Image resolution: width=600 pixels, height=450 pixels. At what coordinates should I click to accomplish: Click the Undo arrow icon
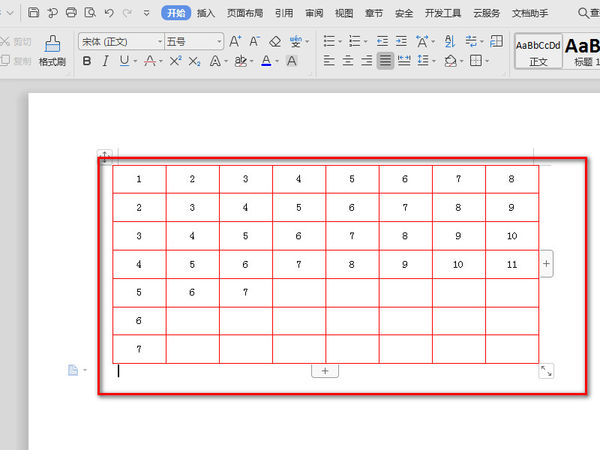coord(109,13)
